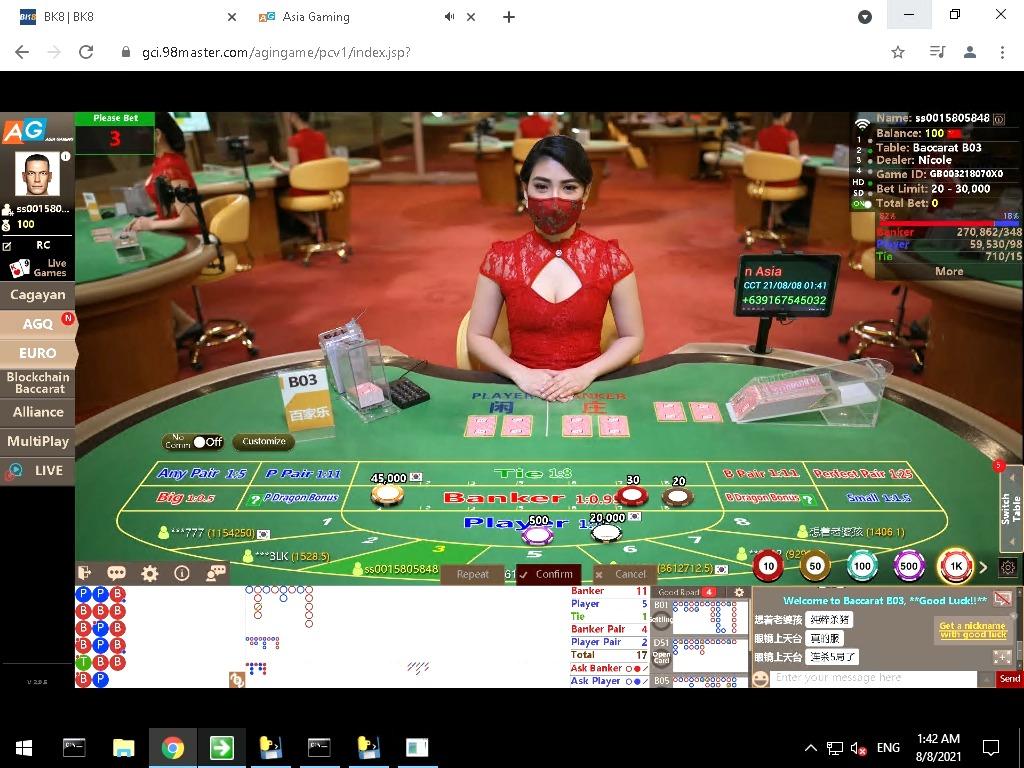
Task: Send the chat message
Action: point(1010,679)
